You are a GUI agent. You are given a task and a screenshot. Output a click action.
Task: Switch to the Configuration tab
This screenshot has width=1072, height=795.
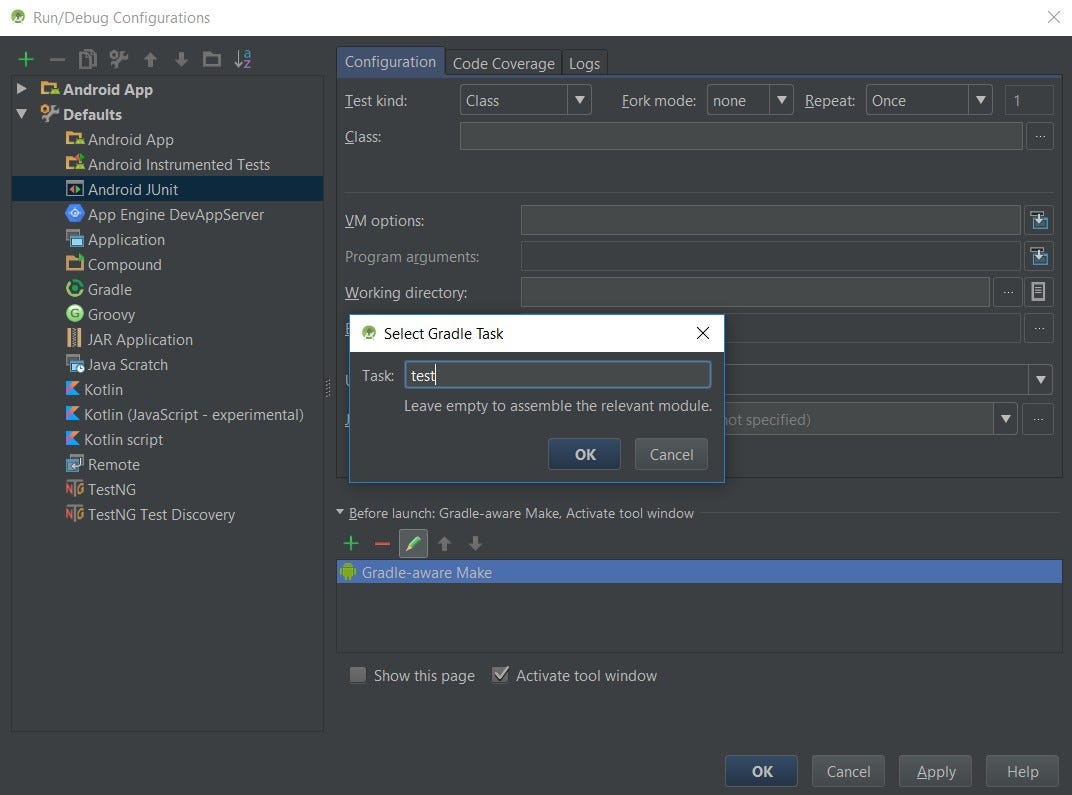click(x=390, y=62)
